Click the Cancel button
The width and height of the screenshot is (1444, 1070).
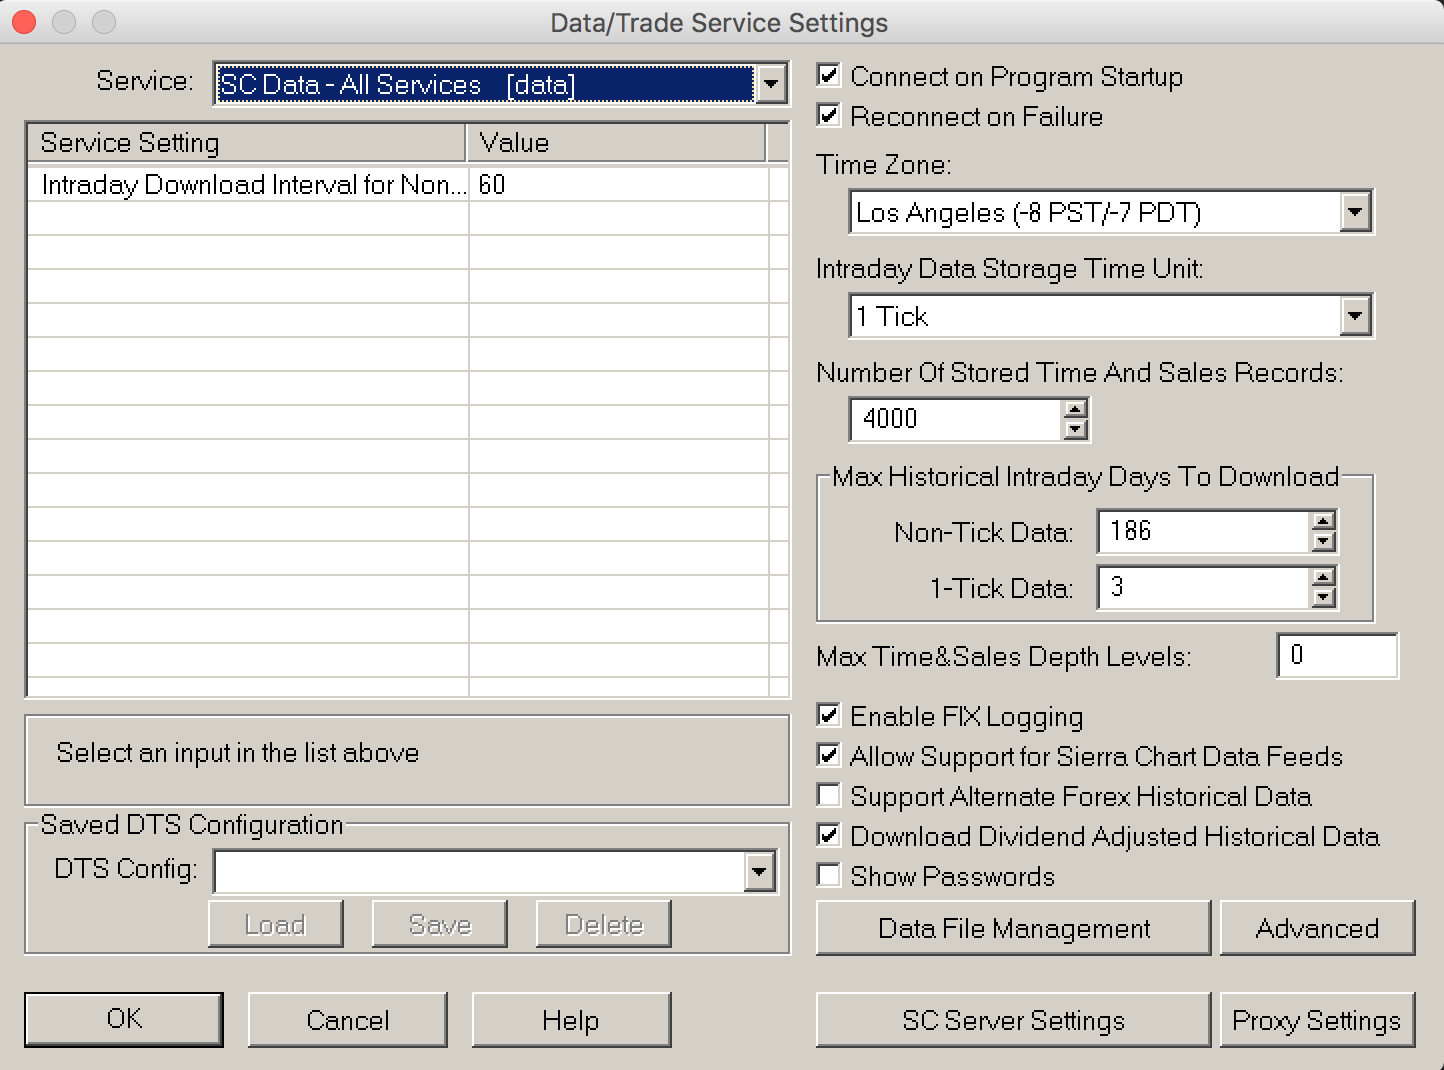click(347, 1020)
